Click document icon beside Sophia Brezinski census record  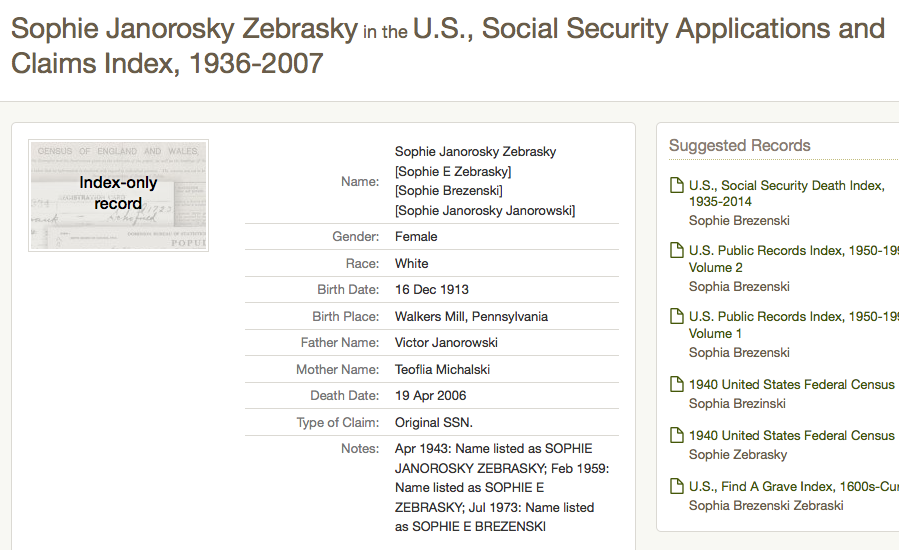(x=677, y=385)
